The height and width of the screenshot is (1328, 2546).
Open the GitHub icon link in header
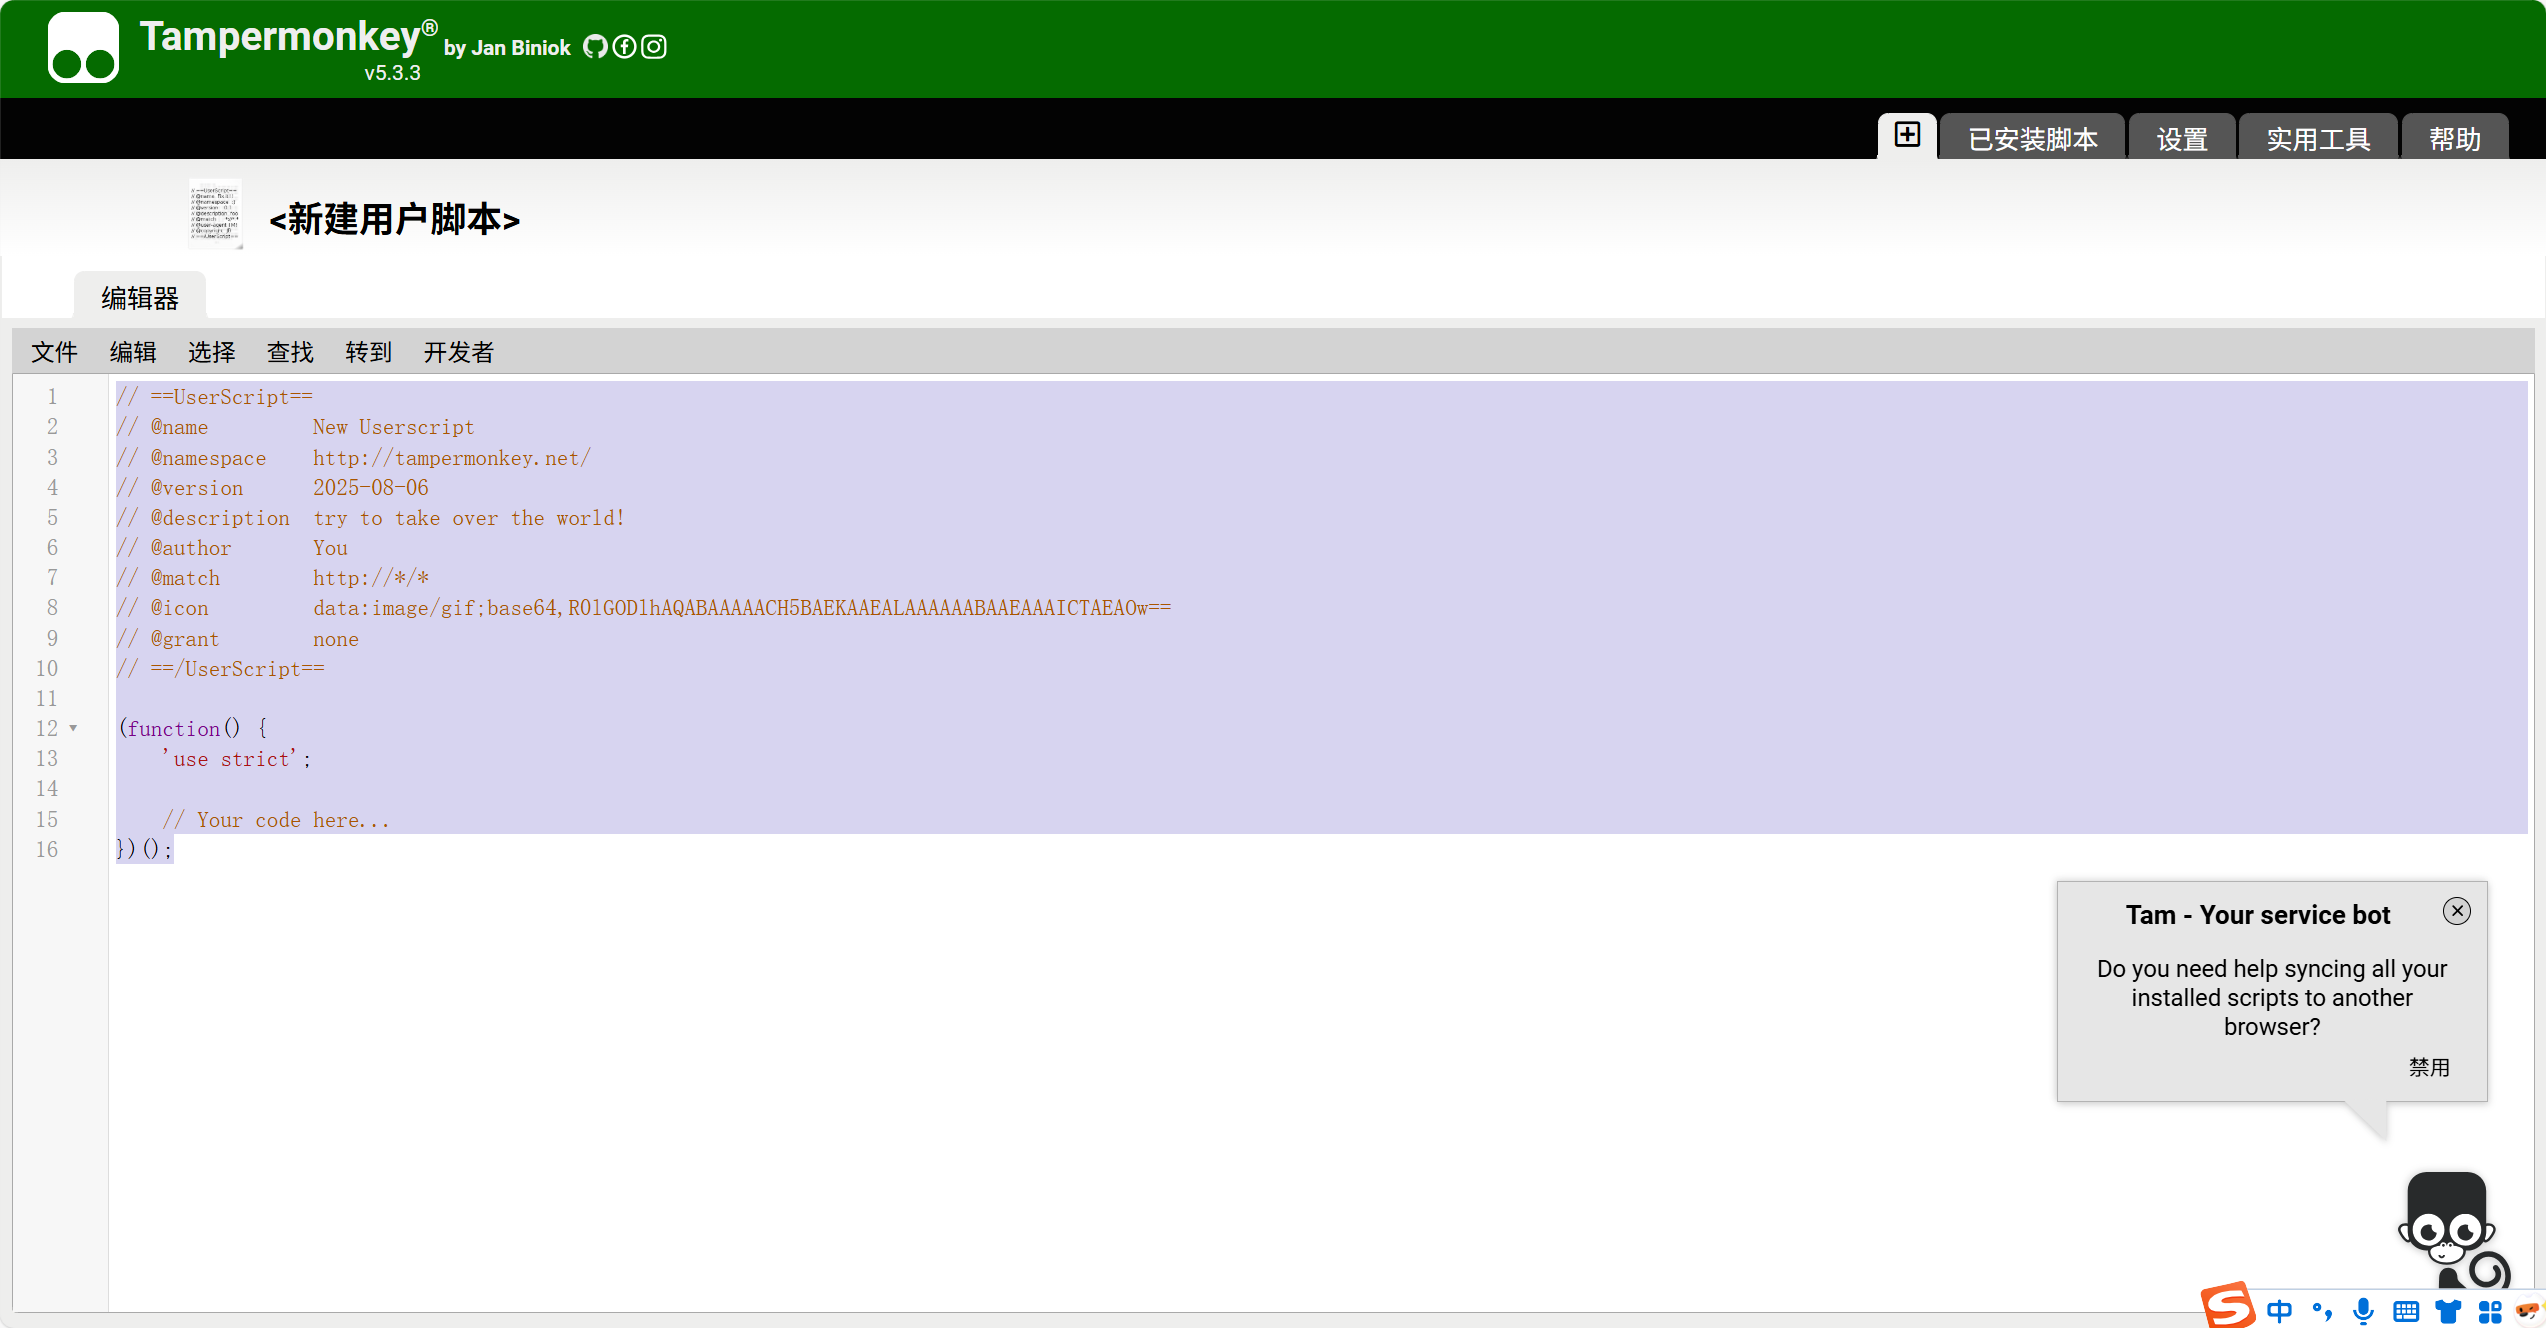click(595, 47)
